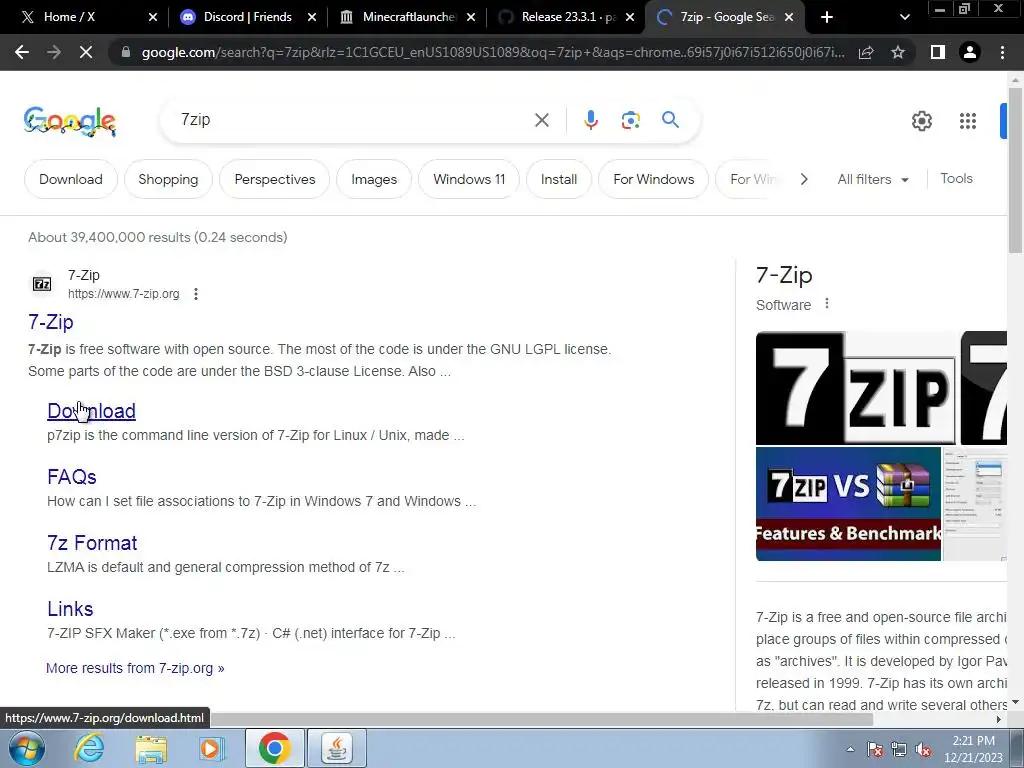
Task: Apply the For Windows filter chip
Action: click(x=654, y=179)
